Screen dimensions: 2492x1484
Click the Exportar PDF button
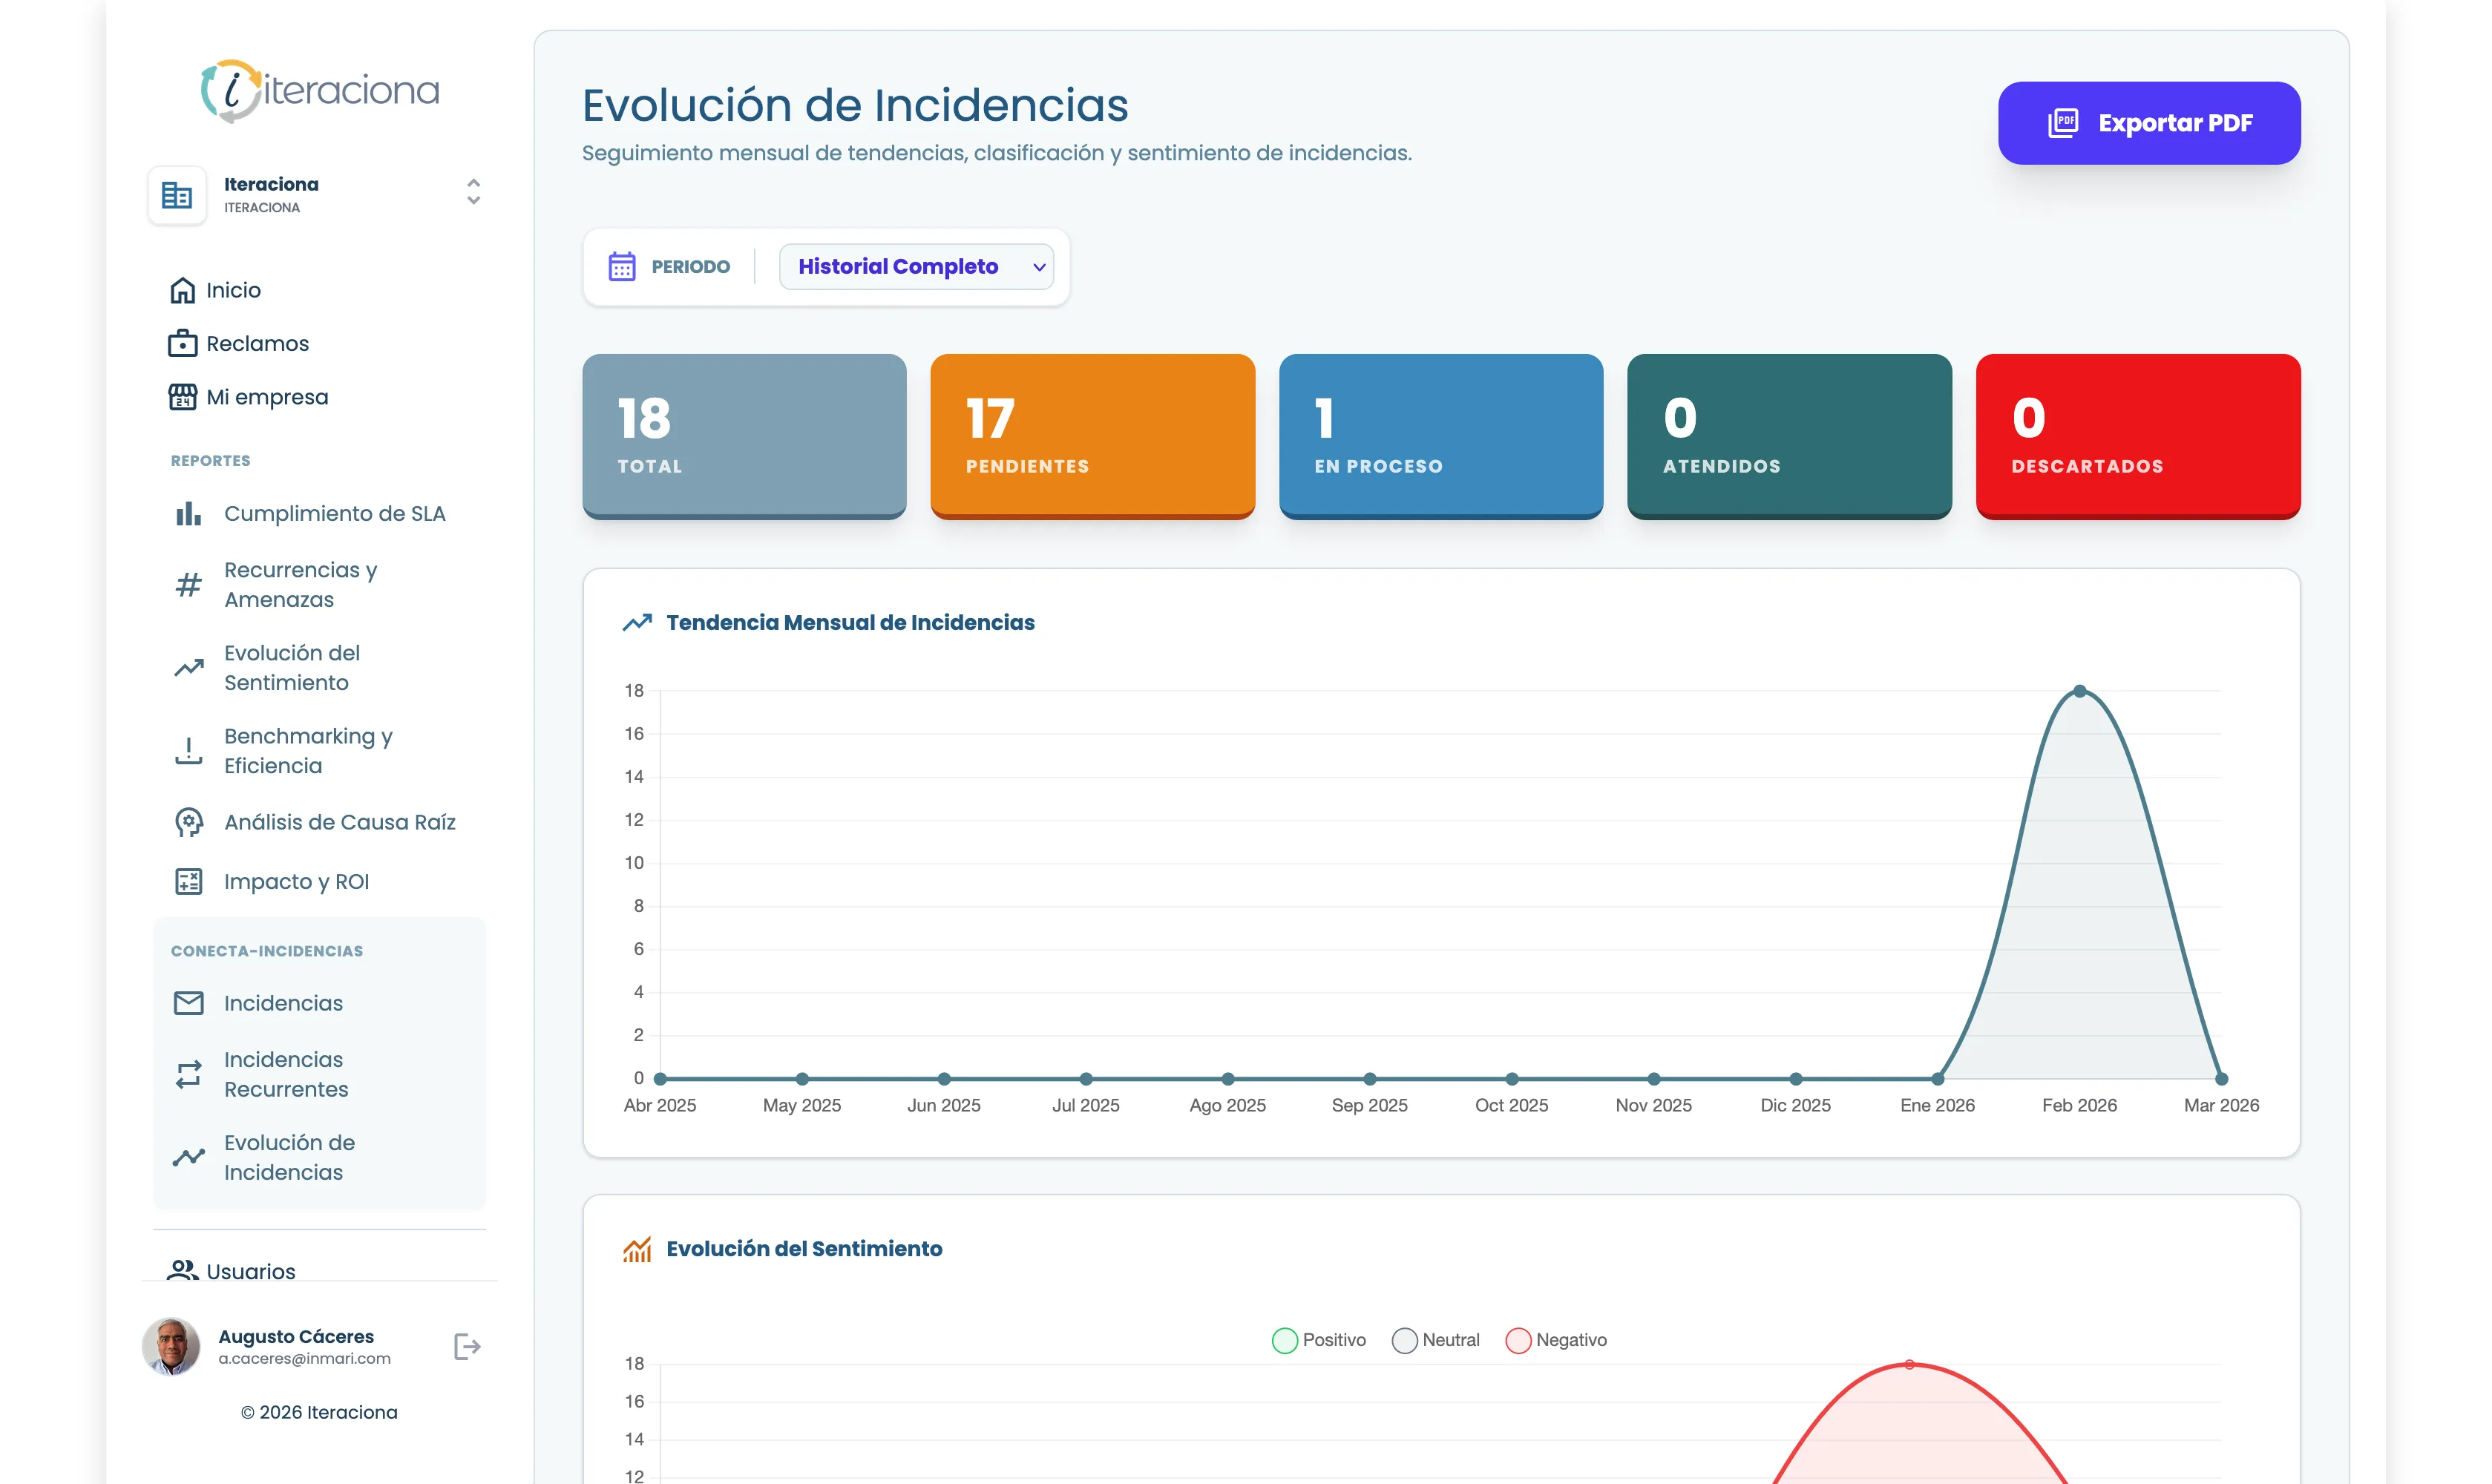click(x=2148, y=122)
